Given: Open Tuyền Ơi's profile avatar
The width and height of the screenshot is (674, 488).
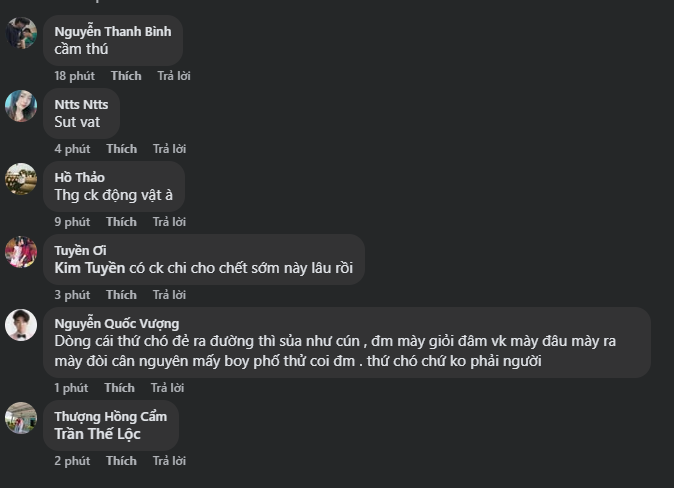Looking at the screenshot, I should tap(21, 252).
